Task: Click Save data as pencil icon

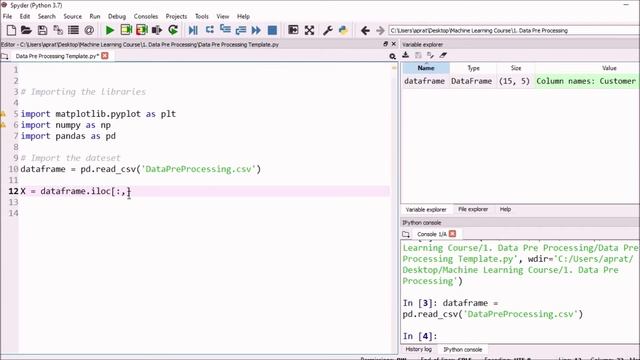Action: point(430,55)
